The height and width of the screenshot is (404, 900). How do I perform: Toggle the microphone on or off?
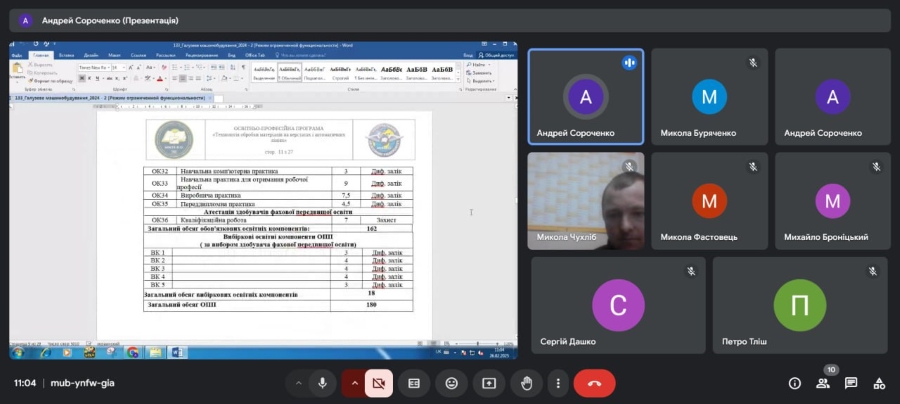322,383
